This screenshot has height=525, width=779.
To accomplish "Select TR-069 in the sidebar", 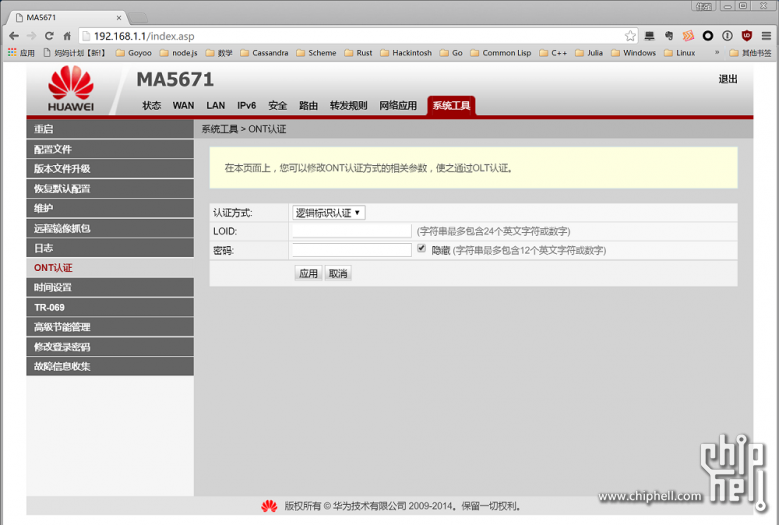I will pos(110,307).
